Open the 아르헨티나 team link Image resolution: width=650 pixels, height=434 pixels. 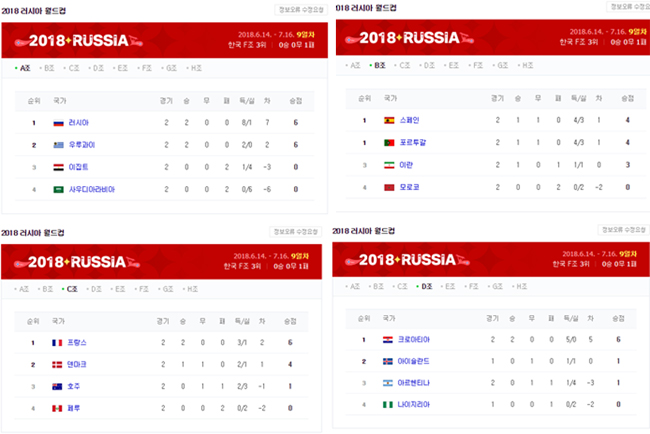[x=413, y=383]
